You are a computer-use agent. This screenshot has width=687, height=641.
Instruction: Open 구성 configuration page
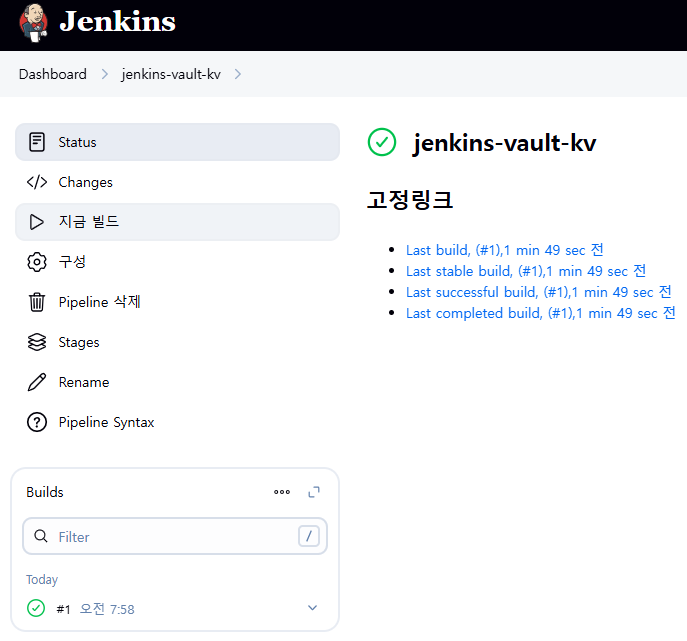[177, 262]
